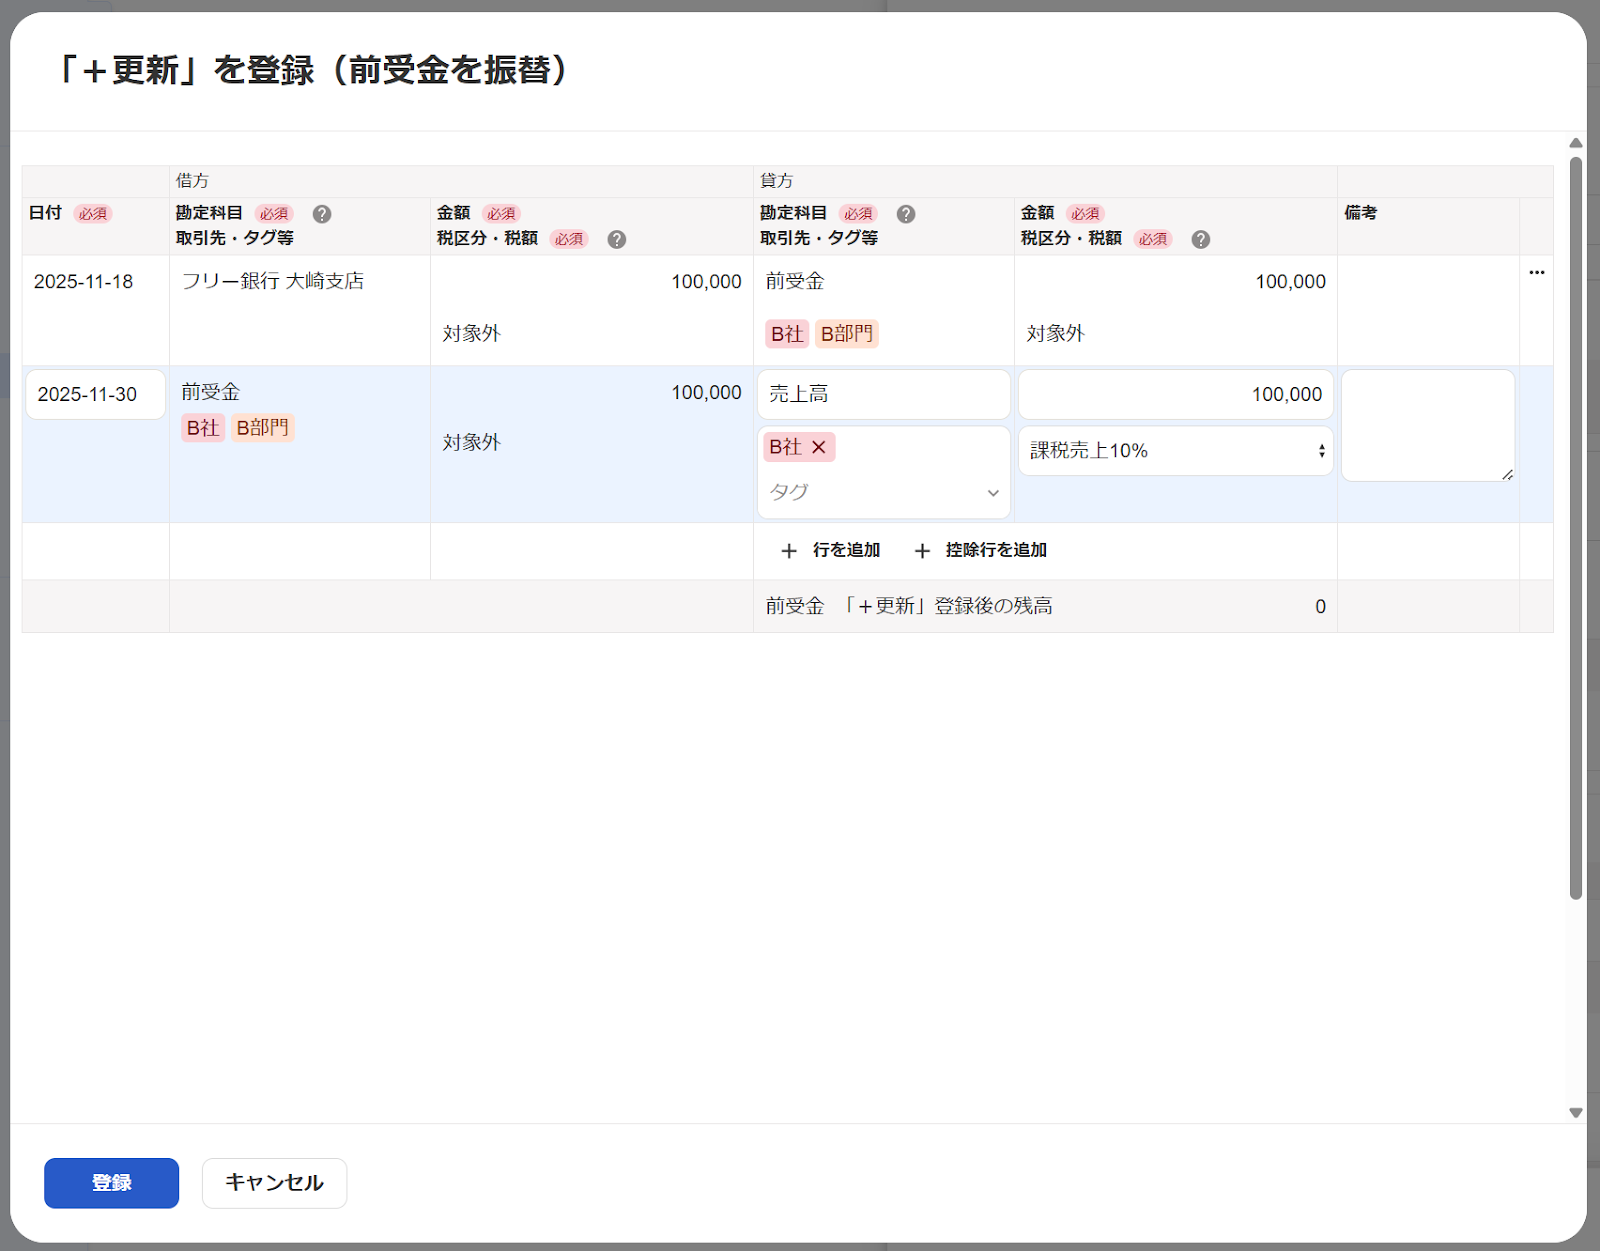Click the 2025-11-30 date field
The image size is (1600, 1251).
(95, 395)
